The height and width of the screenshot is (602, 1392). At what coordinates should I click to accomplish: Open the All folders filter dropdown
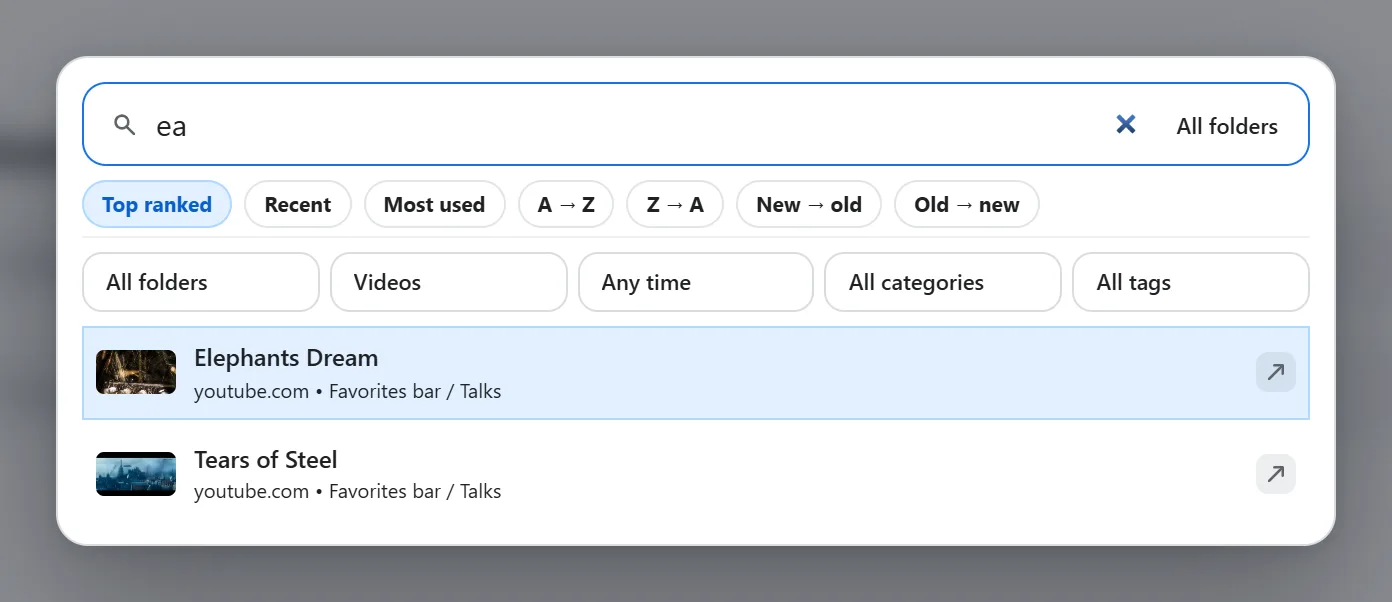pyautogui.click(x=201, y=282)
